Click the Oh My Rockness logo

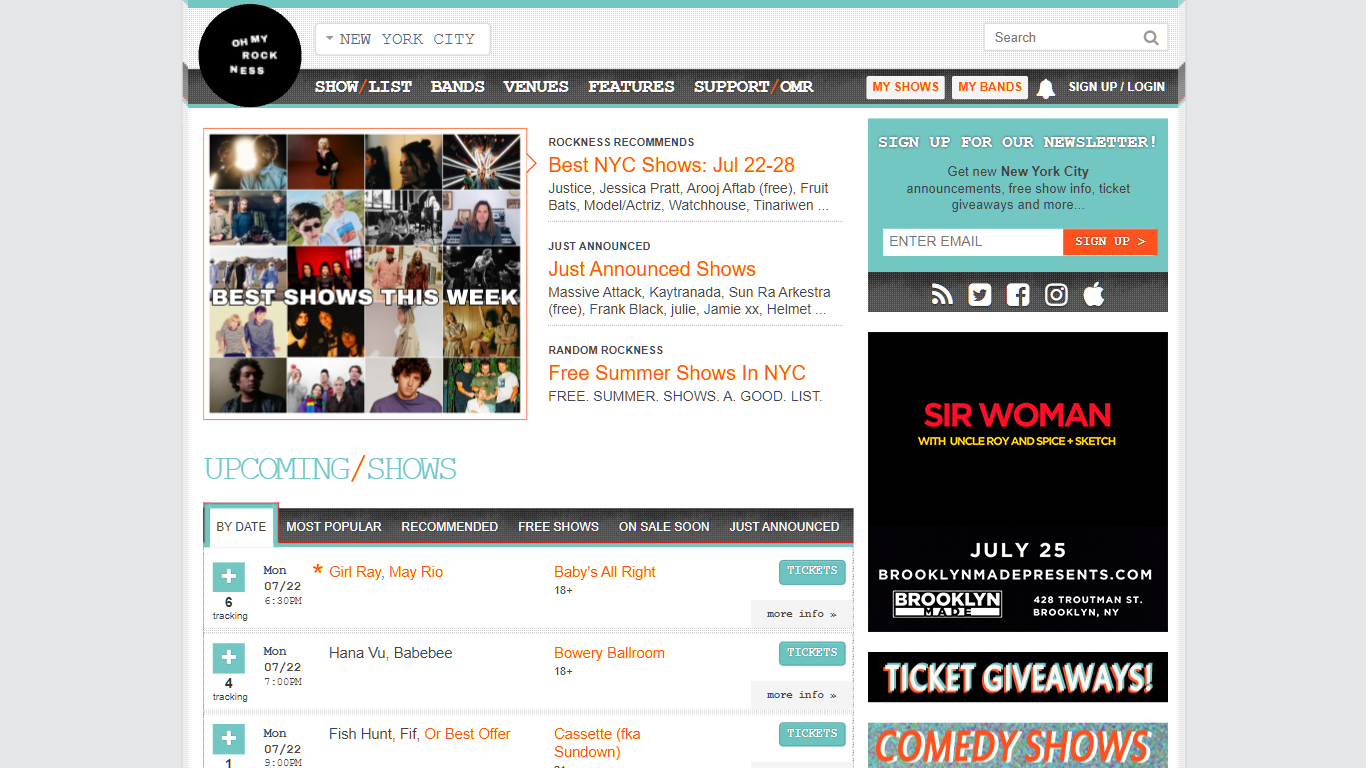(249, 56)
